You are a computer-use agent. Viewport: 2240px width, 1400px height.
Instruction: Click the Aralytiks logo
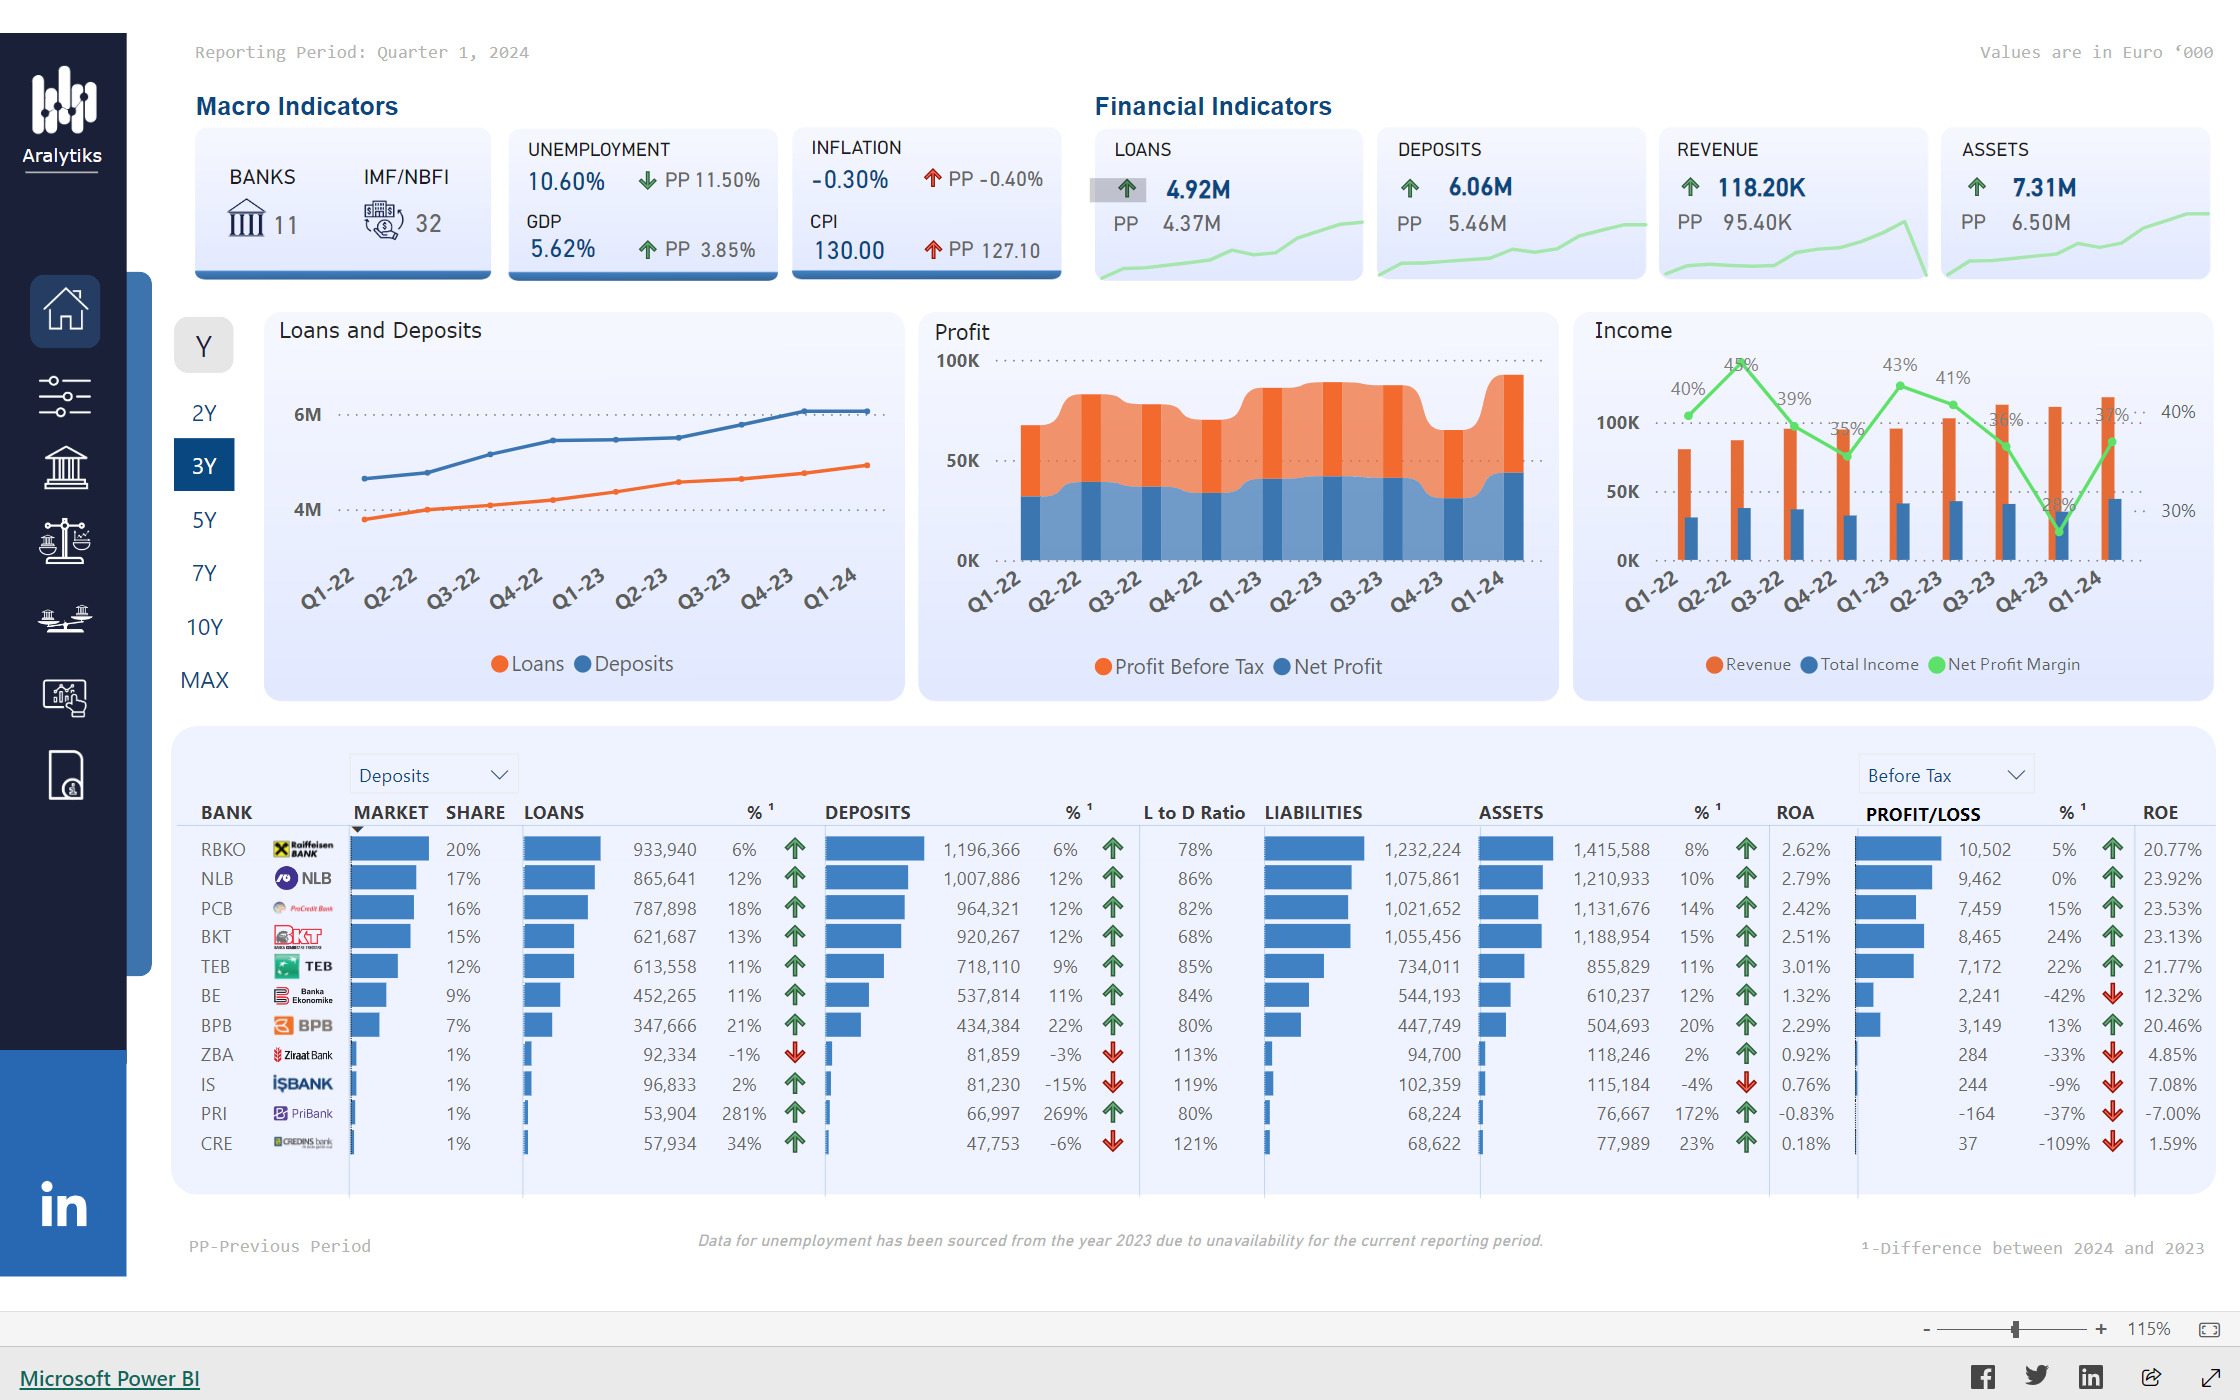(x=63, y=117)
